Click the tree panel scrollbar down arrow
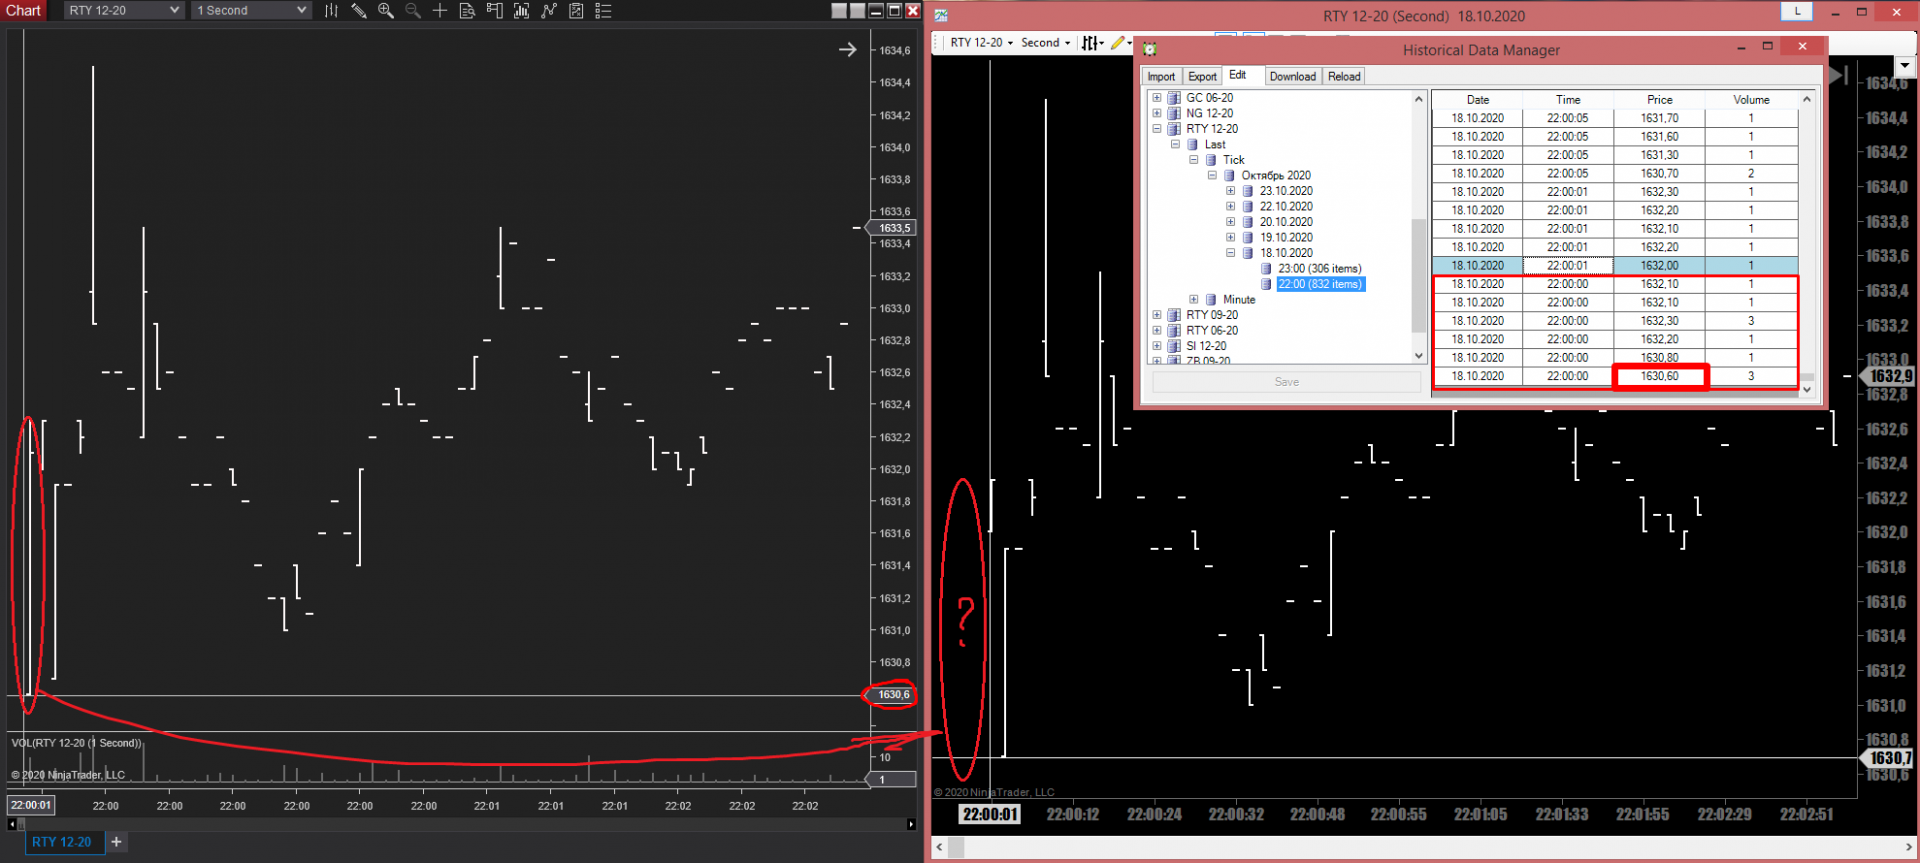Viewport: 1920px width, 863px height. point(1418,356)
